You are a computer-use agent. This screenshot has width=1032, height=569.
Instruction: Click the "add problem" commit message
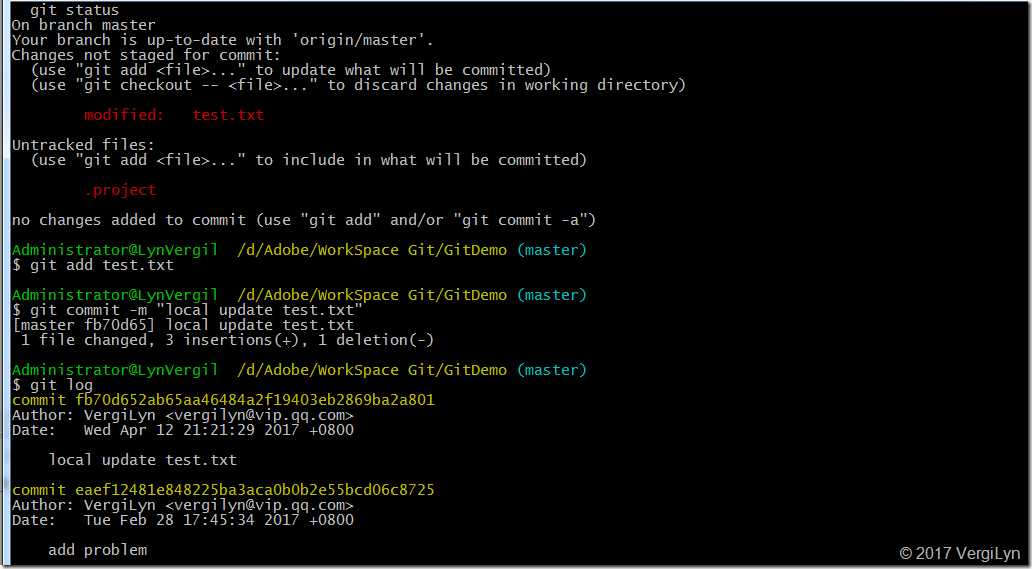pyautogui.click(x=97, y=550)
